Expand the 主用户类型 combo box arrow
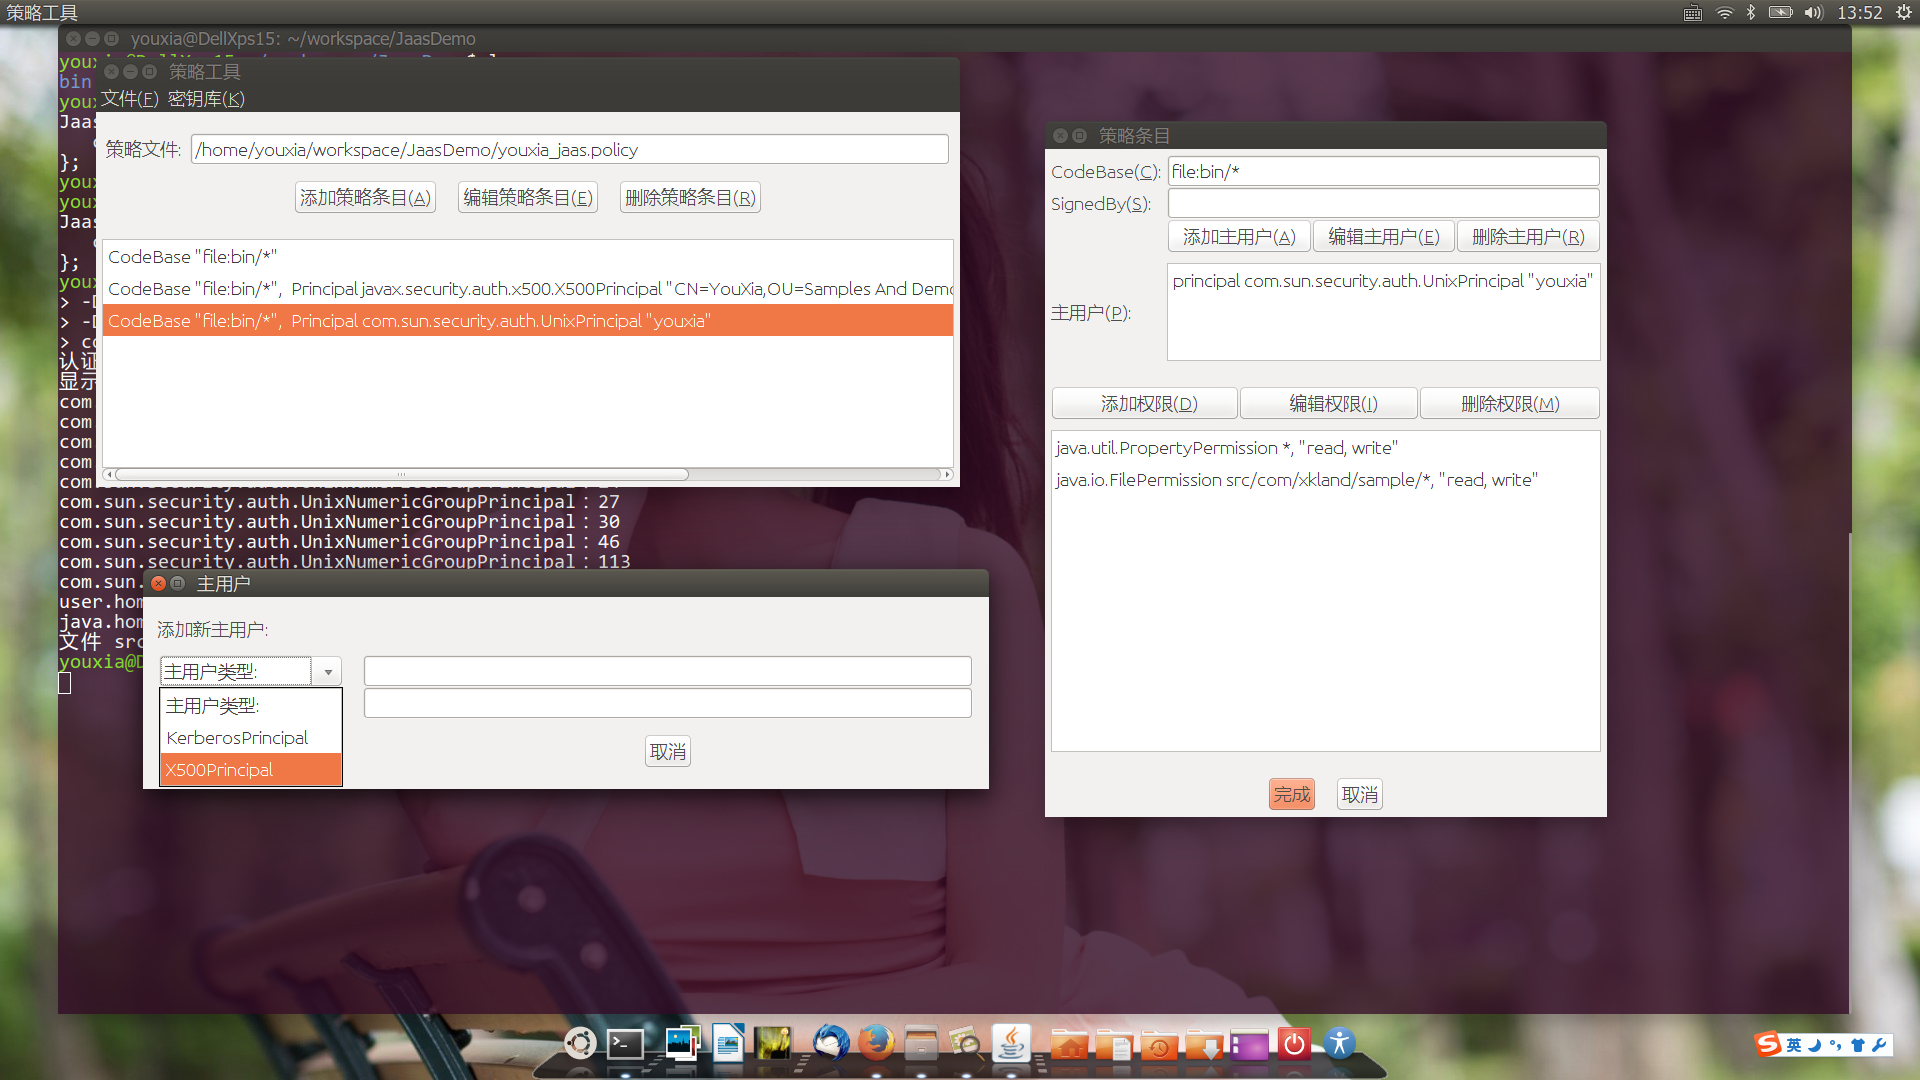The width and height of the screenshot is (1920, 1080). [x=328, y=672]
